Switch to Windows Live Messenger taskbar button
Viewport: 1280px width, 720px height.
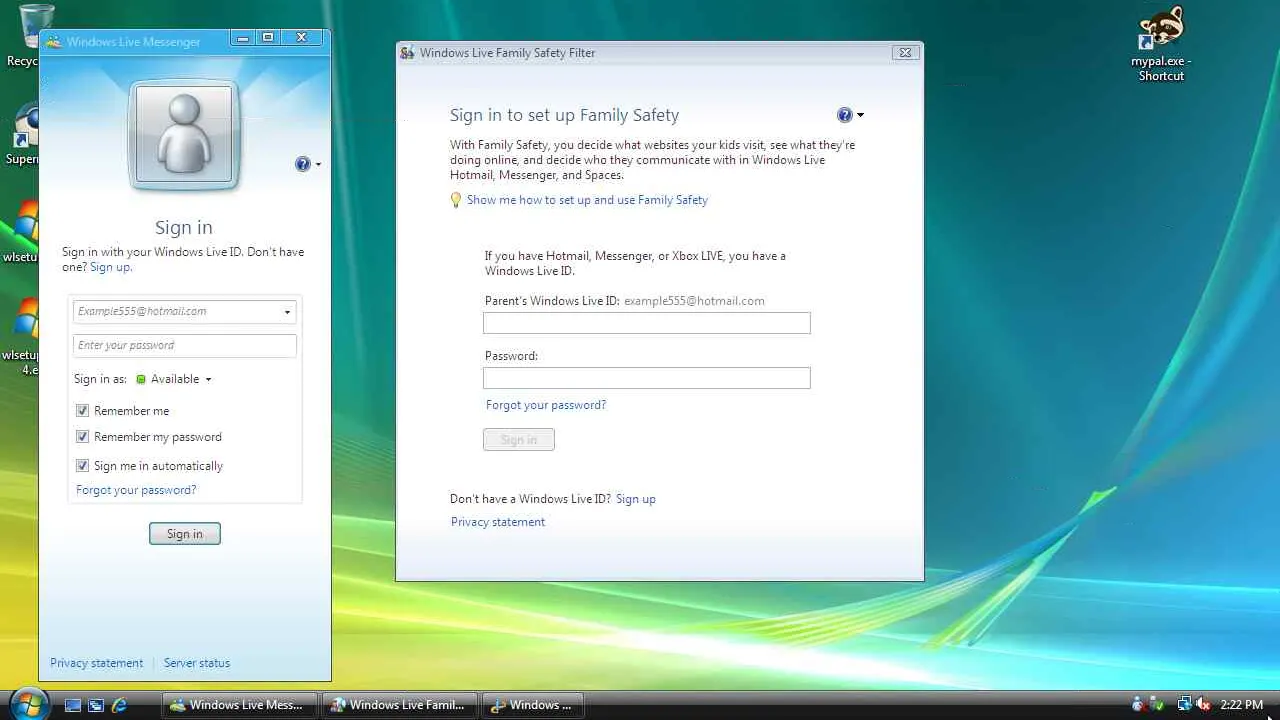tap(240, 705)
